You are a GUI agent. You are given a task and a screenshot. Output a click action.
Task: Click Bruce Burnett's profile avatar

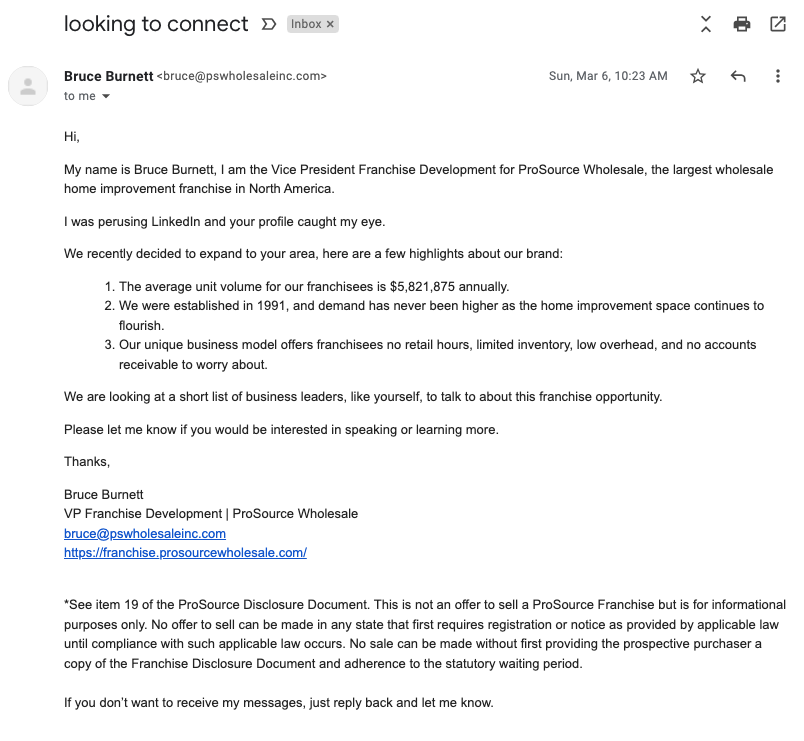pos(28,86)
